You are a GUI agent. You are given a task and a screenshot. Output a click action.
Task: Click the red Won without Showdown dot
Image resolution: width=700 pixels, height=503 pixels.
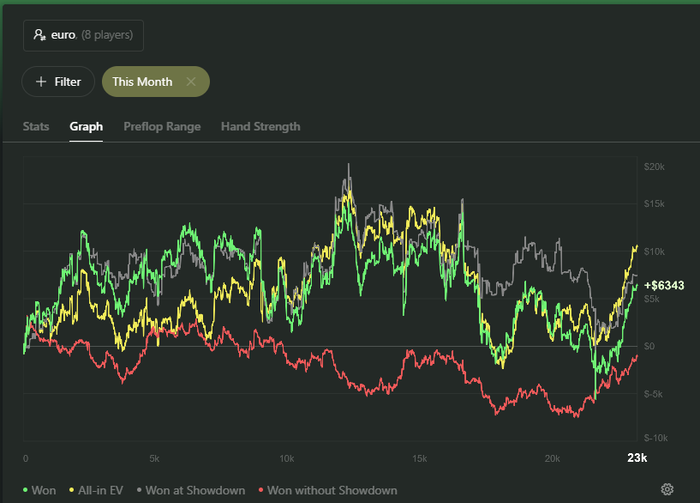point(262,490)
